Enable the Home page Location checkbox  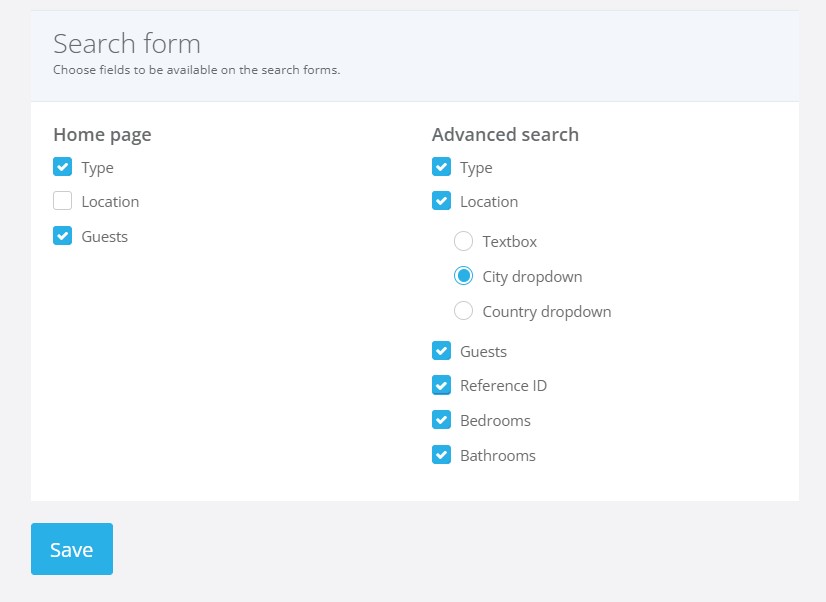[62, 201]
